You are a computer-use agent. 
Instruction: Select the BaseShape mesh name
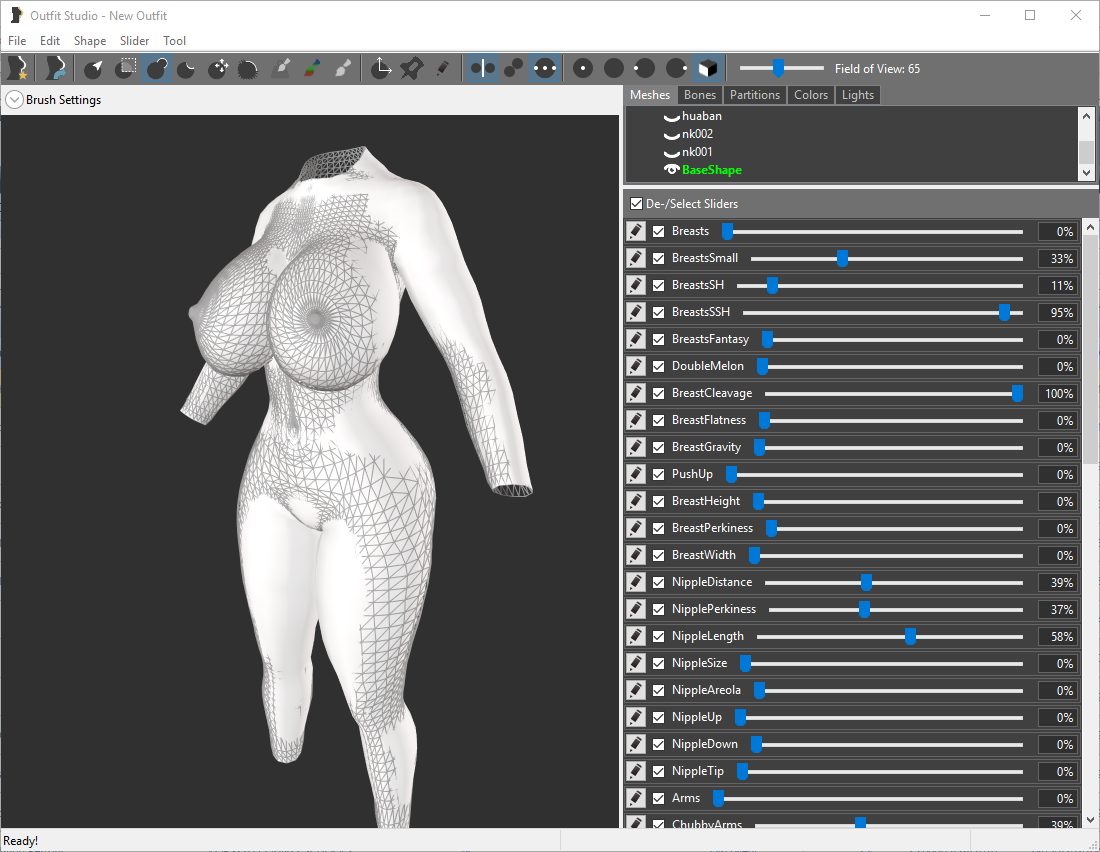point(711,170)
